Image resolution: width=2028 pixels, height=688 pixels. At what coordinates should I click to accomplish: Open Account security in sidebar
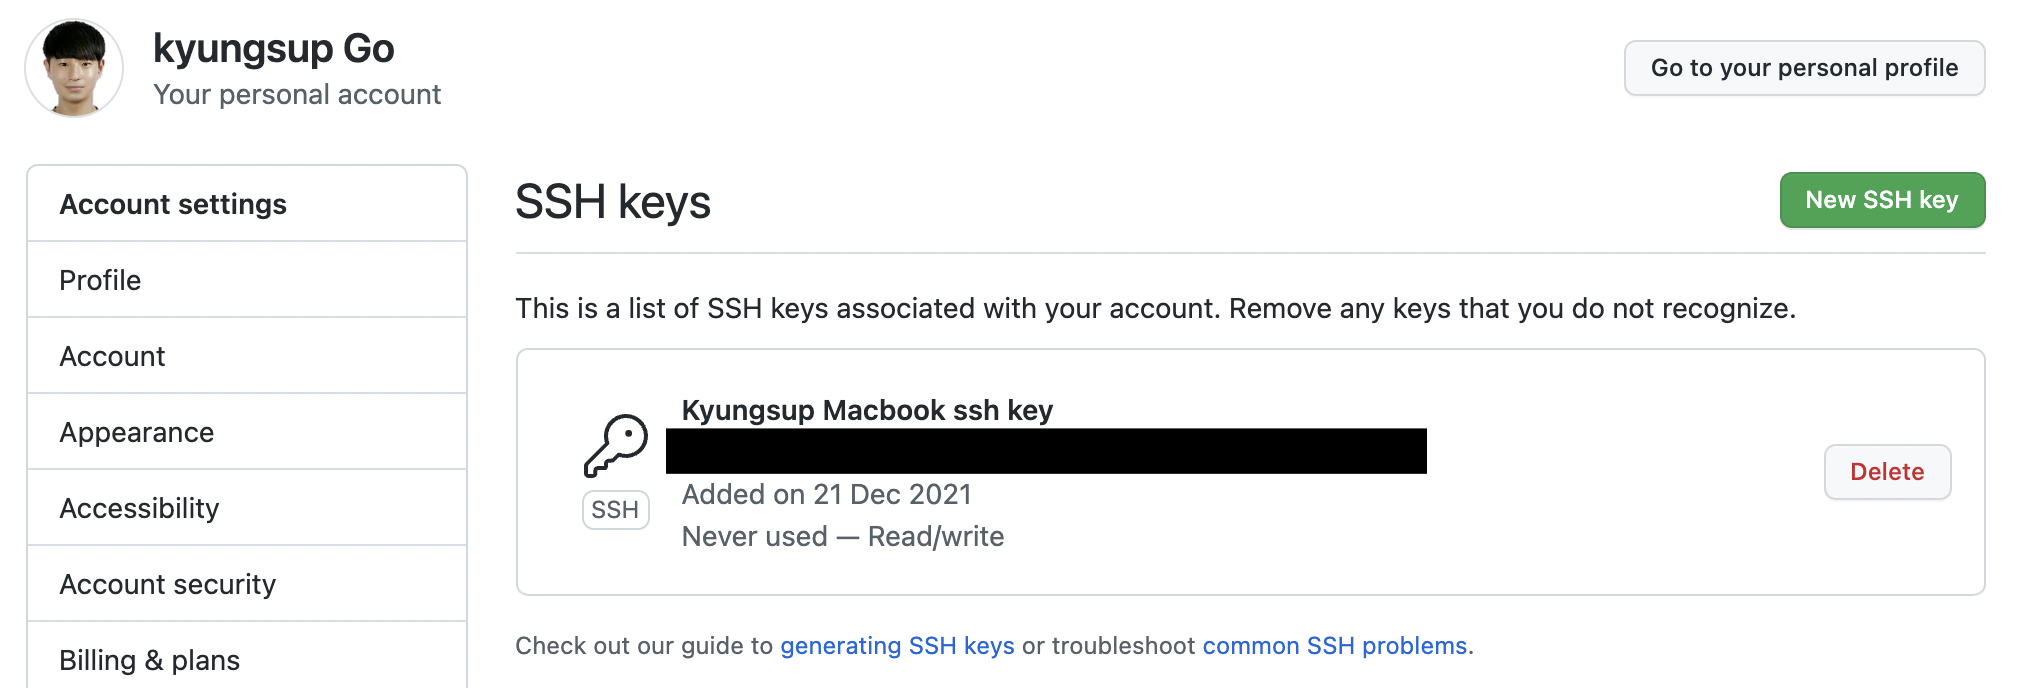167,584
